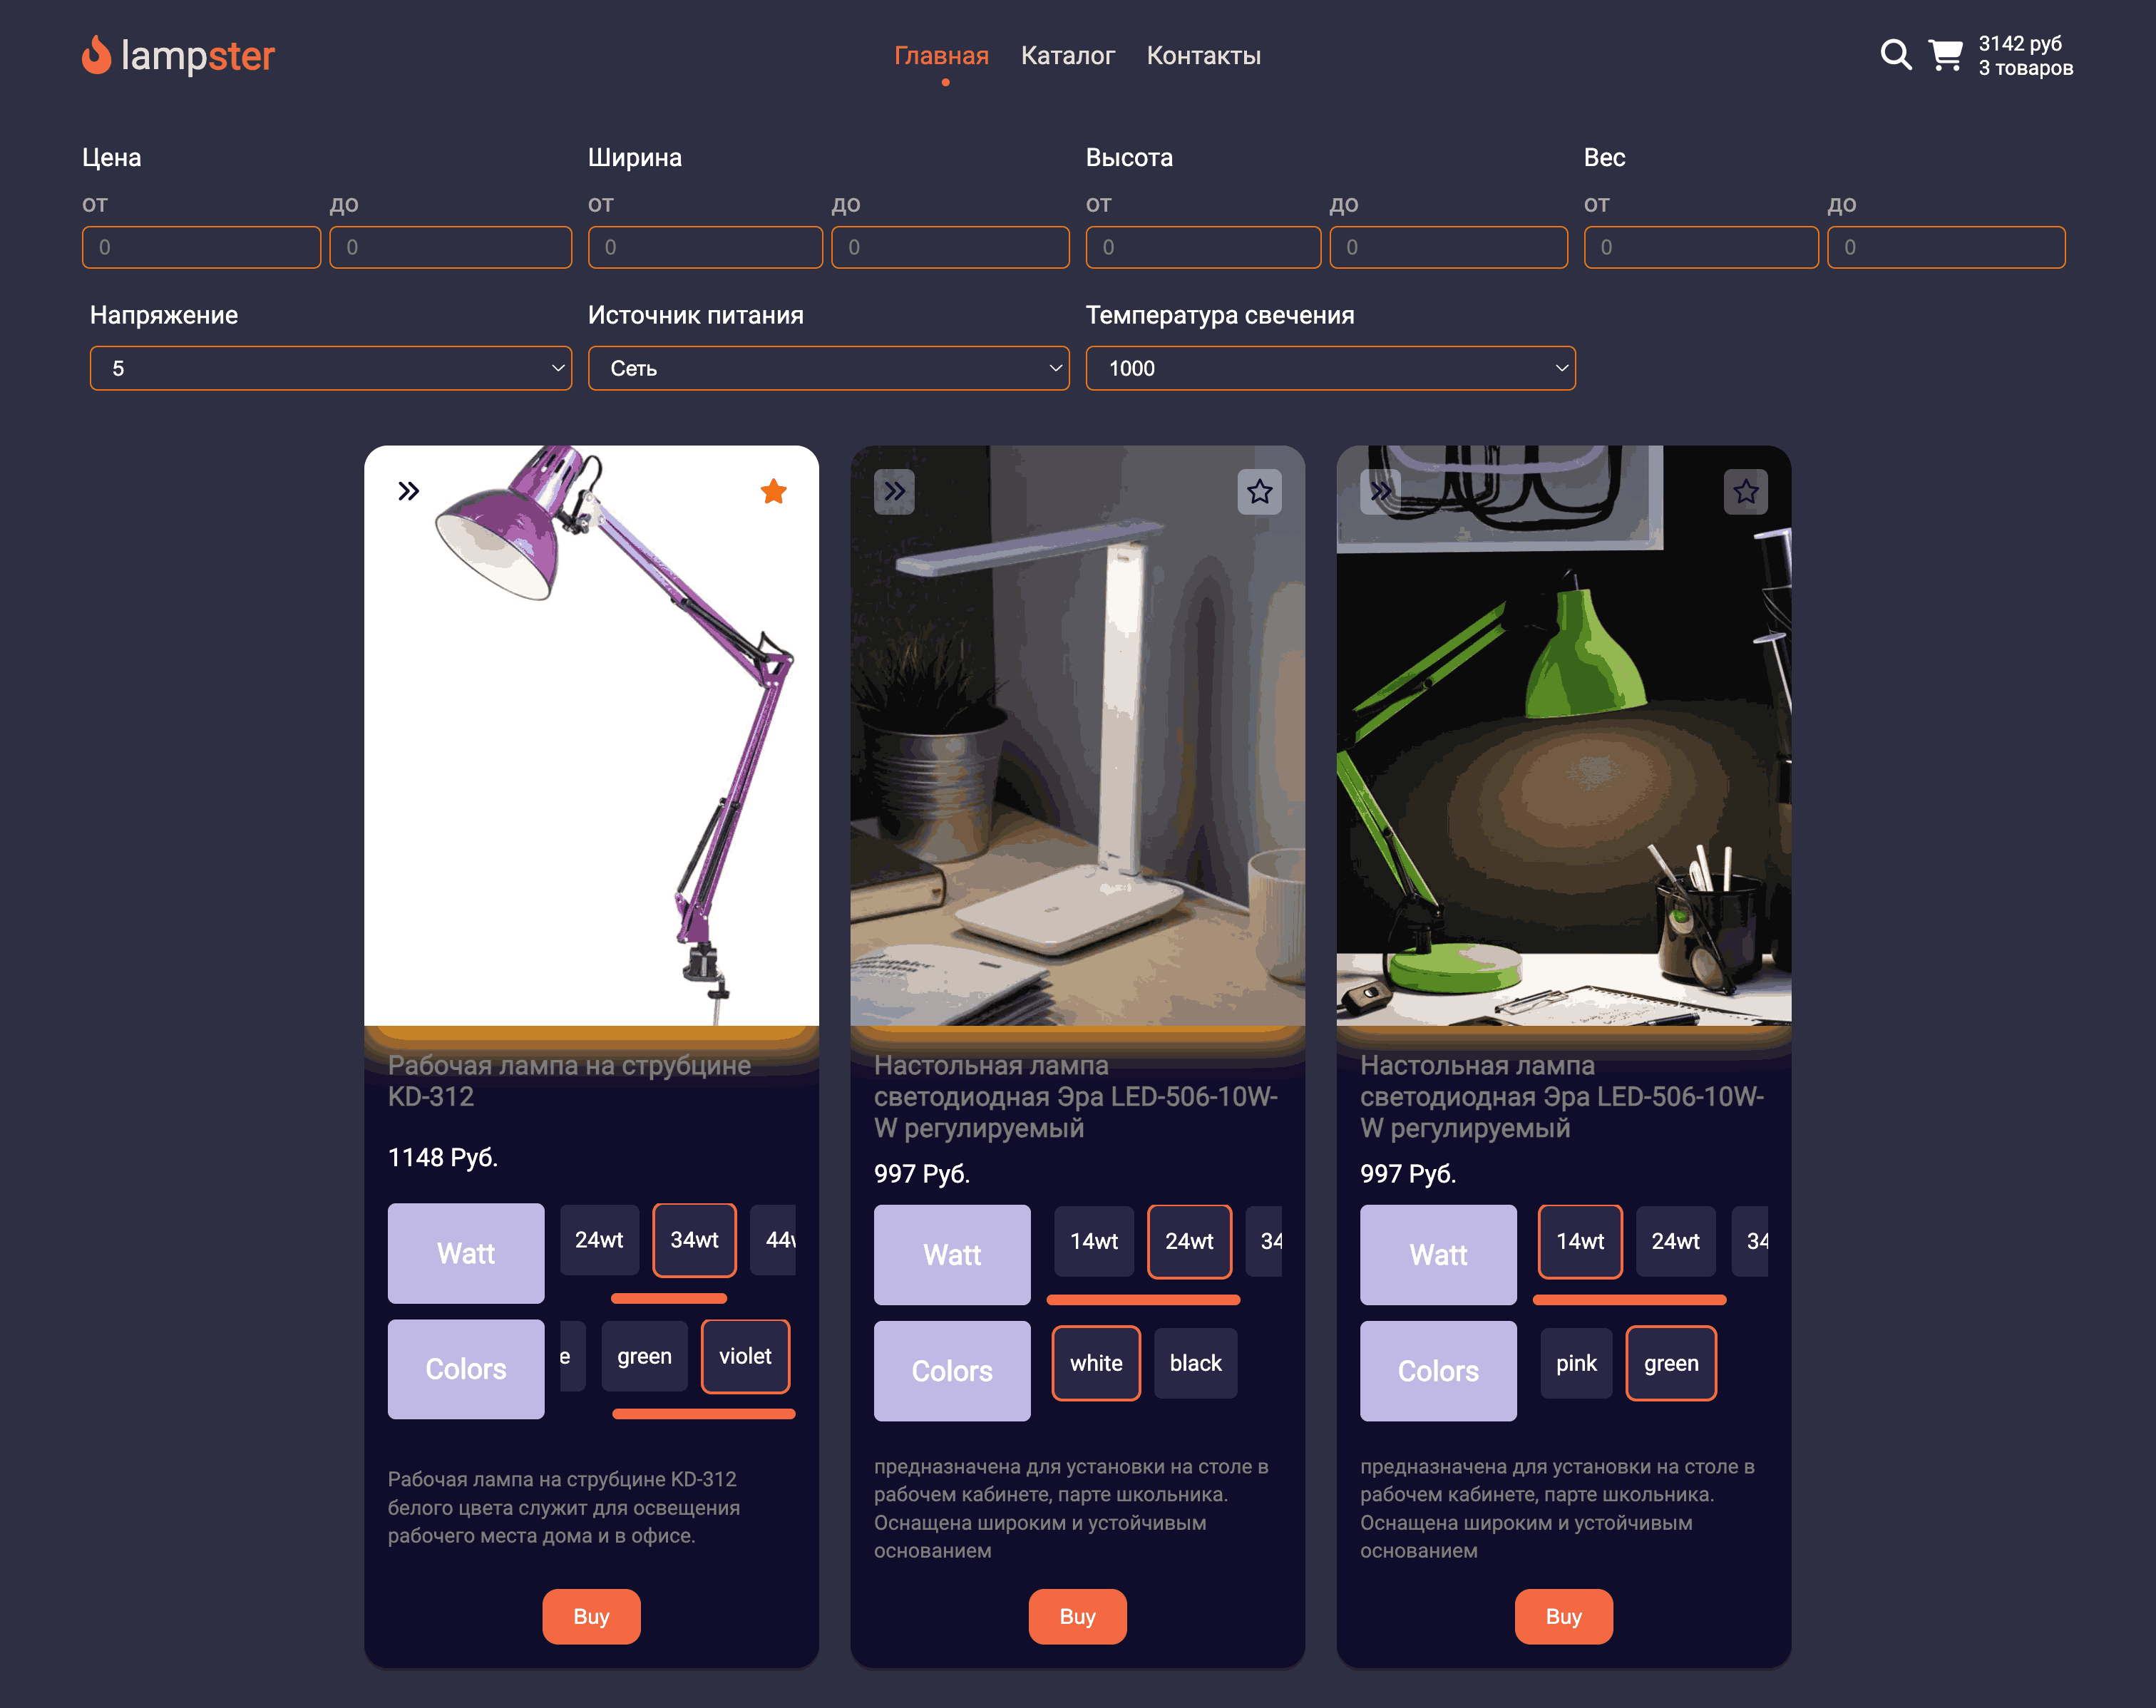Expand the image gallery chevron on the KD-312 card
The height and width of the screenshot is (1708, 2156).
(x=408, y=491)
